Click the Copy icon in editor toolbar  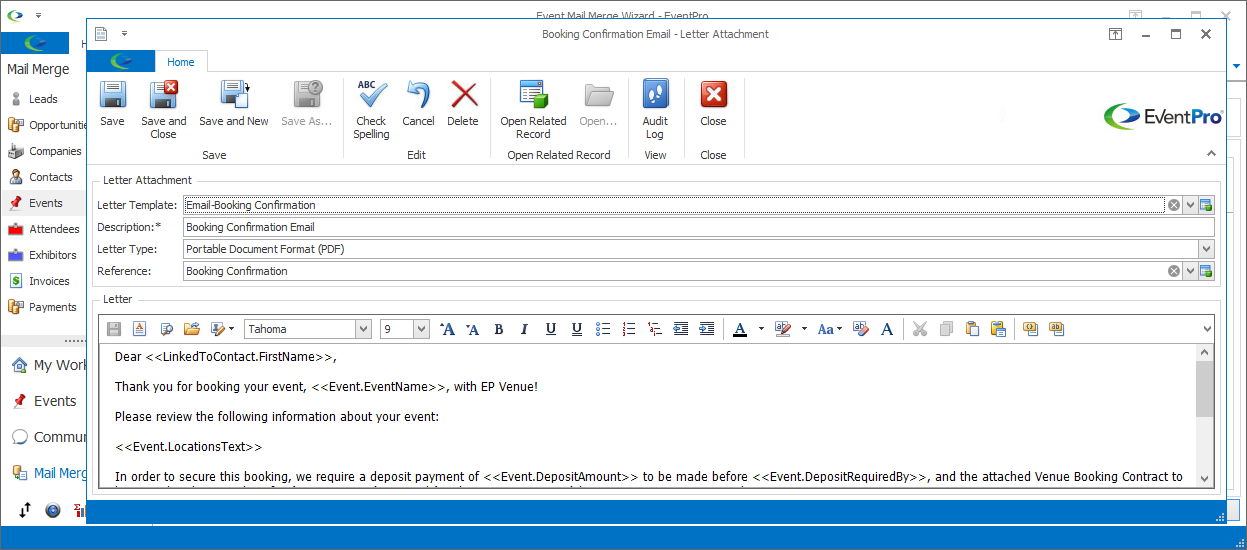click(946, 329)
